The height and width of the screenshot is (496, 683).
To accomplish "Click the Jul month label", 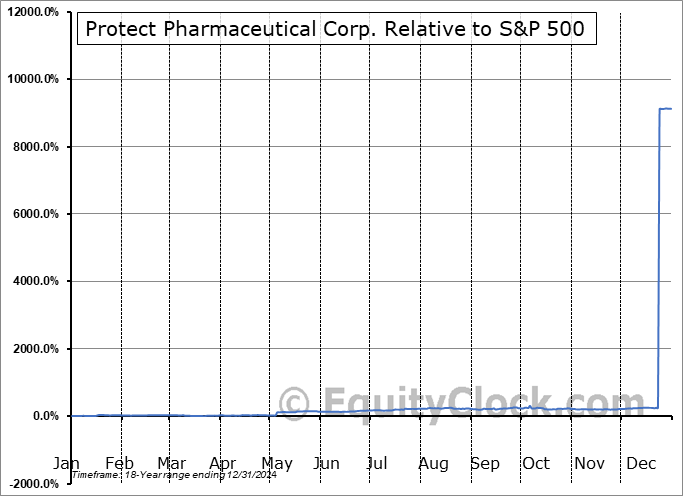I will click(x=378, y=464).
